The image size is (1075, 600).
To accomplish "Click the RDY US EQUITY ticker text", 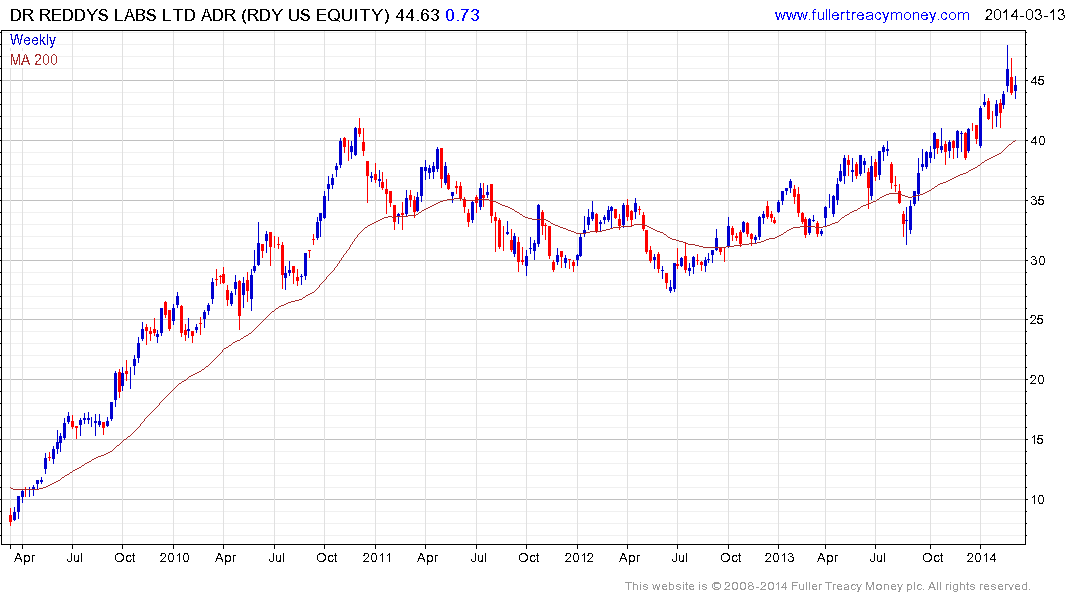I will pos(303,15).
